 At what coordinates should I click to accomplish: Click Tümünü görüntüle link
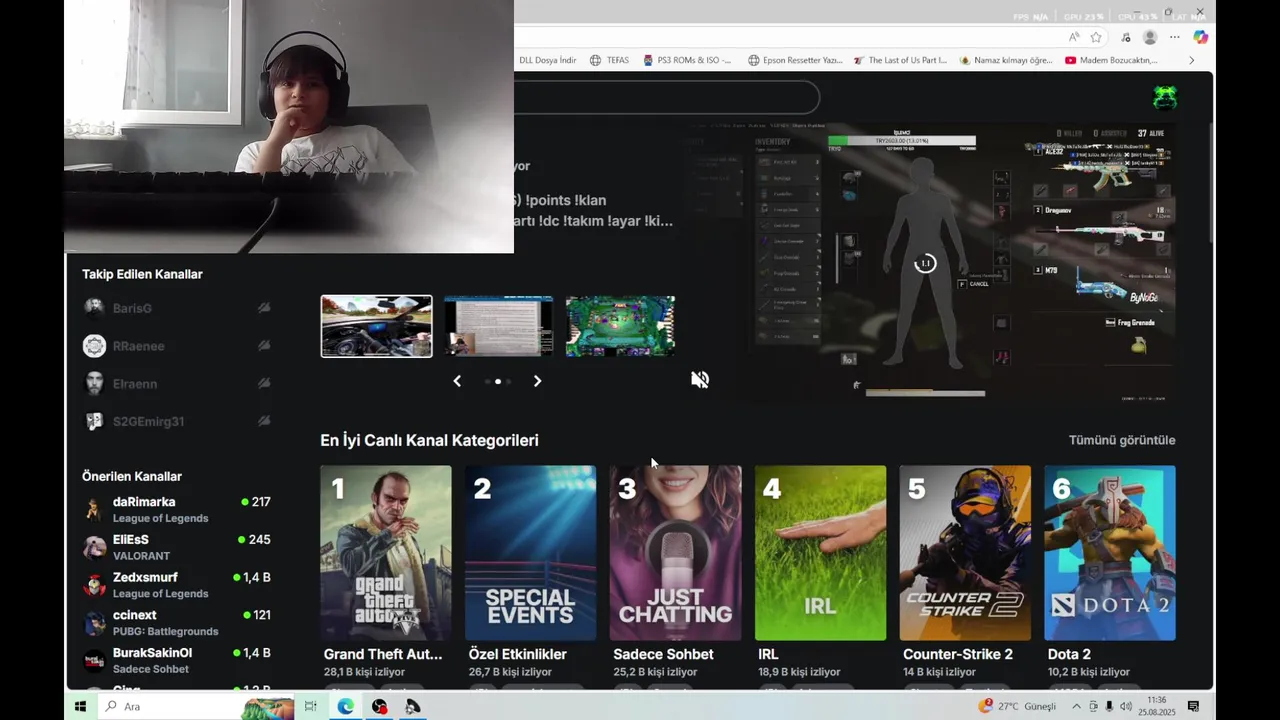pyautogui.click(x=1122, y=440)
